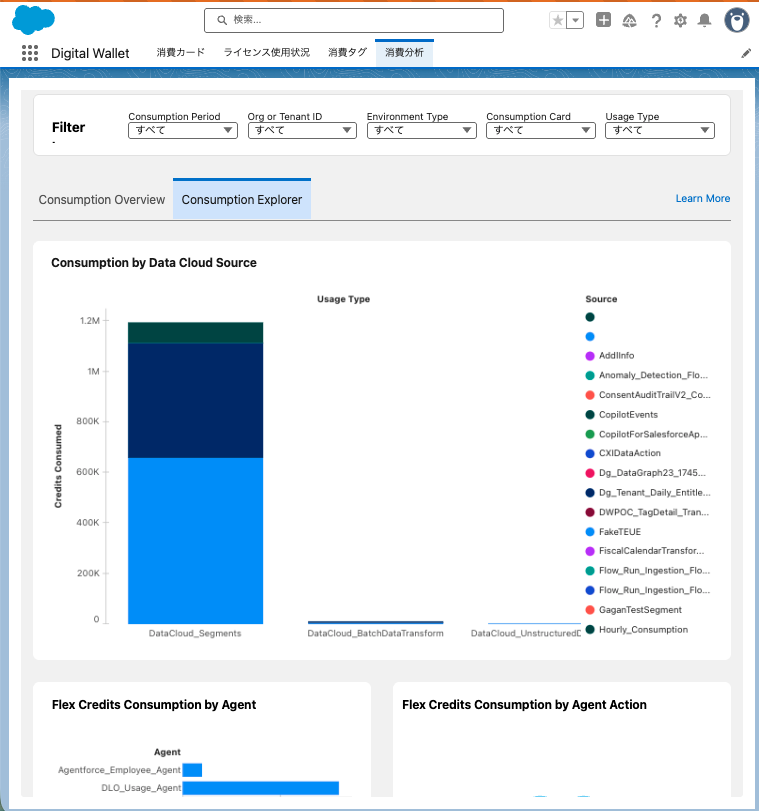Open the 消費カード tab
The width and height of the screenshot is (759, 811).
(181, 52)
